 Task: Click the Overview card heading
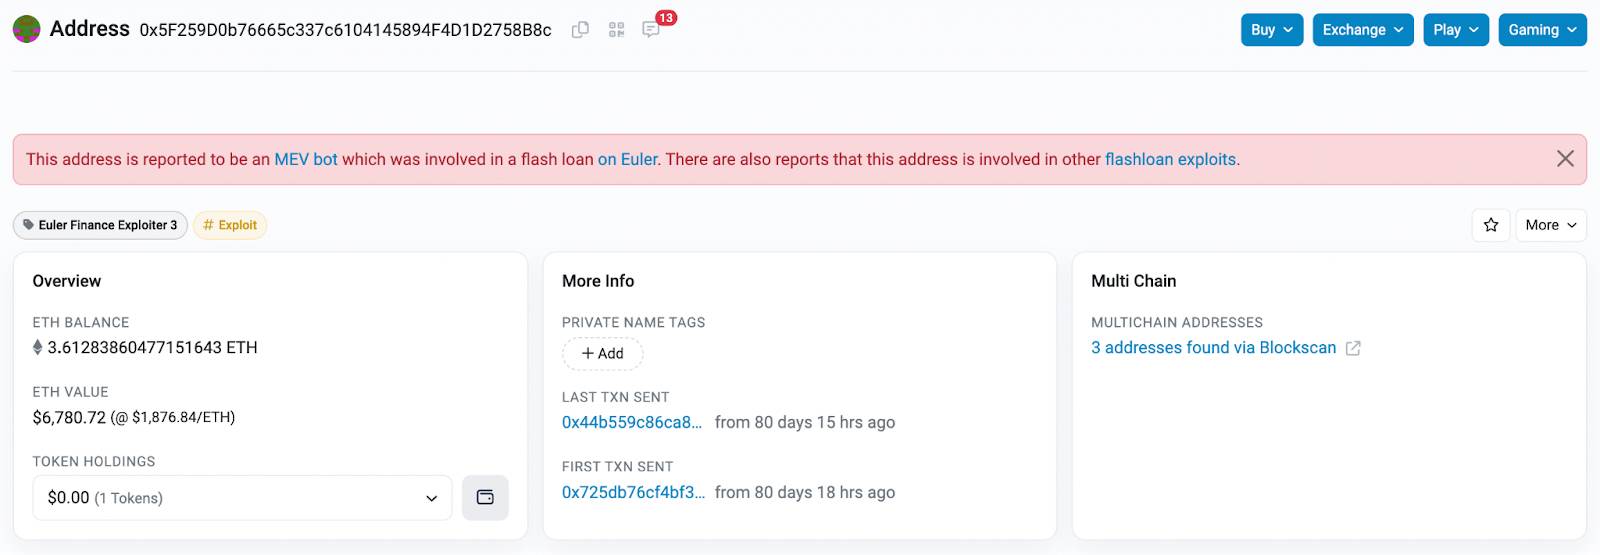click(x=66, y=281)
